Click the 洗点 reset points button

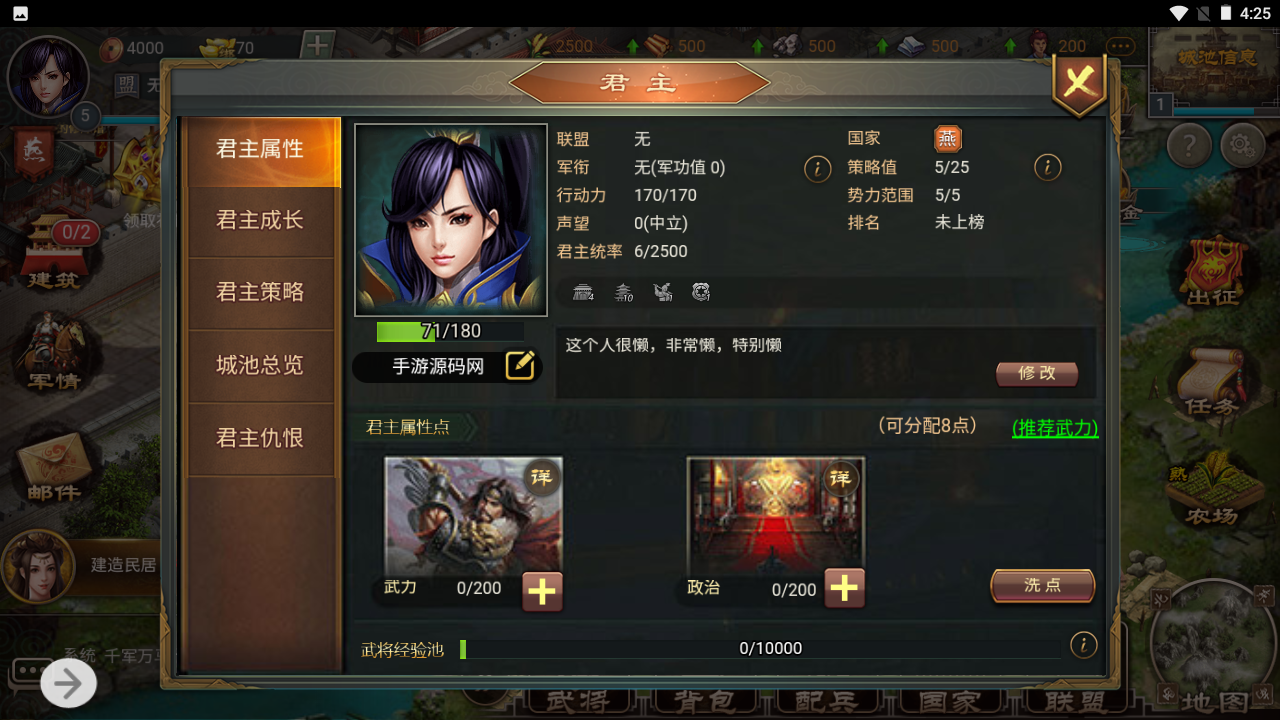coord(1042,585)
